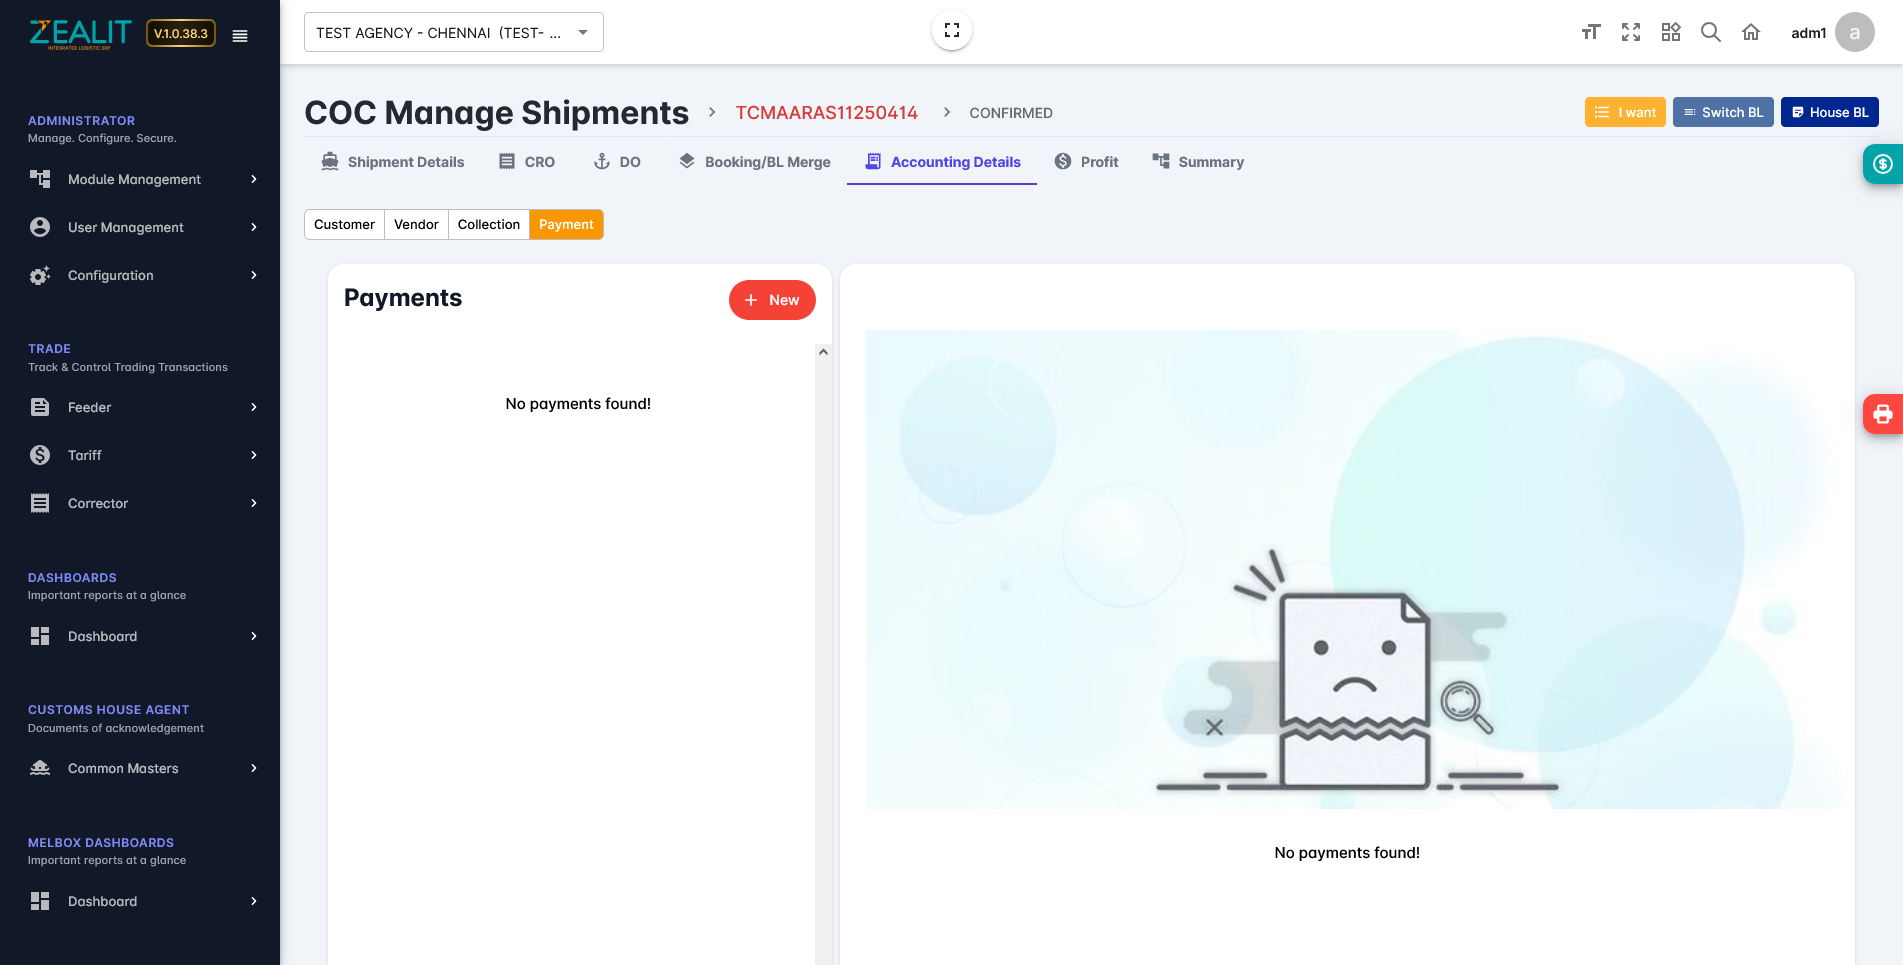
Task: Click the center focus frame icon
Action: [951, 30]
